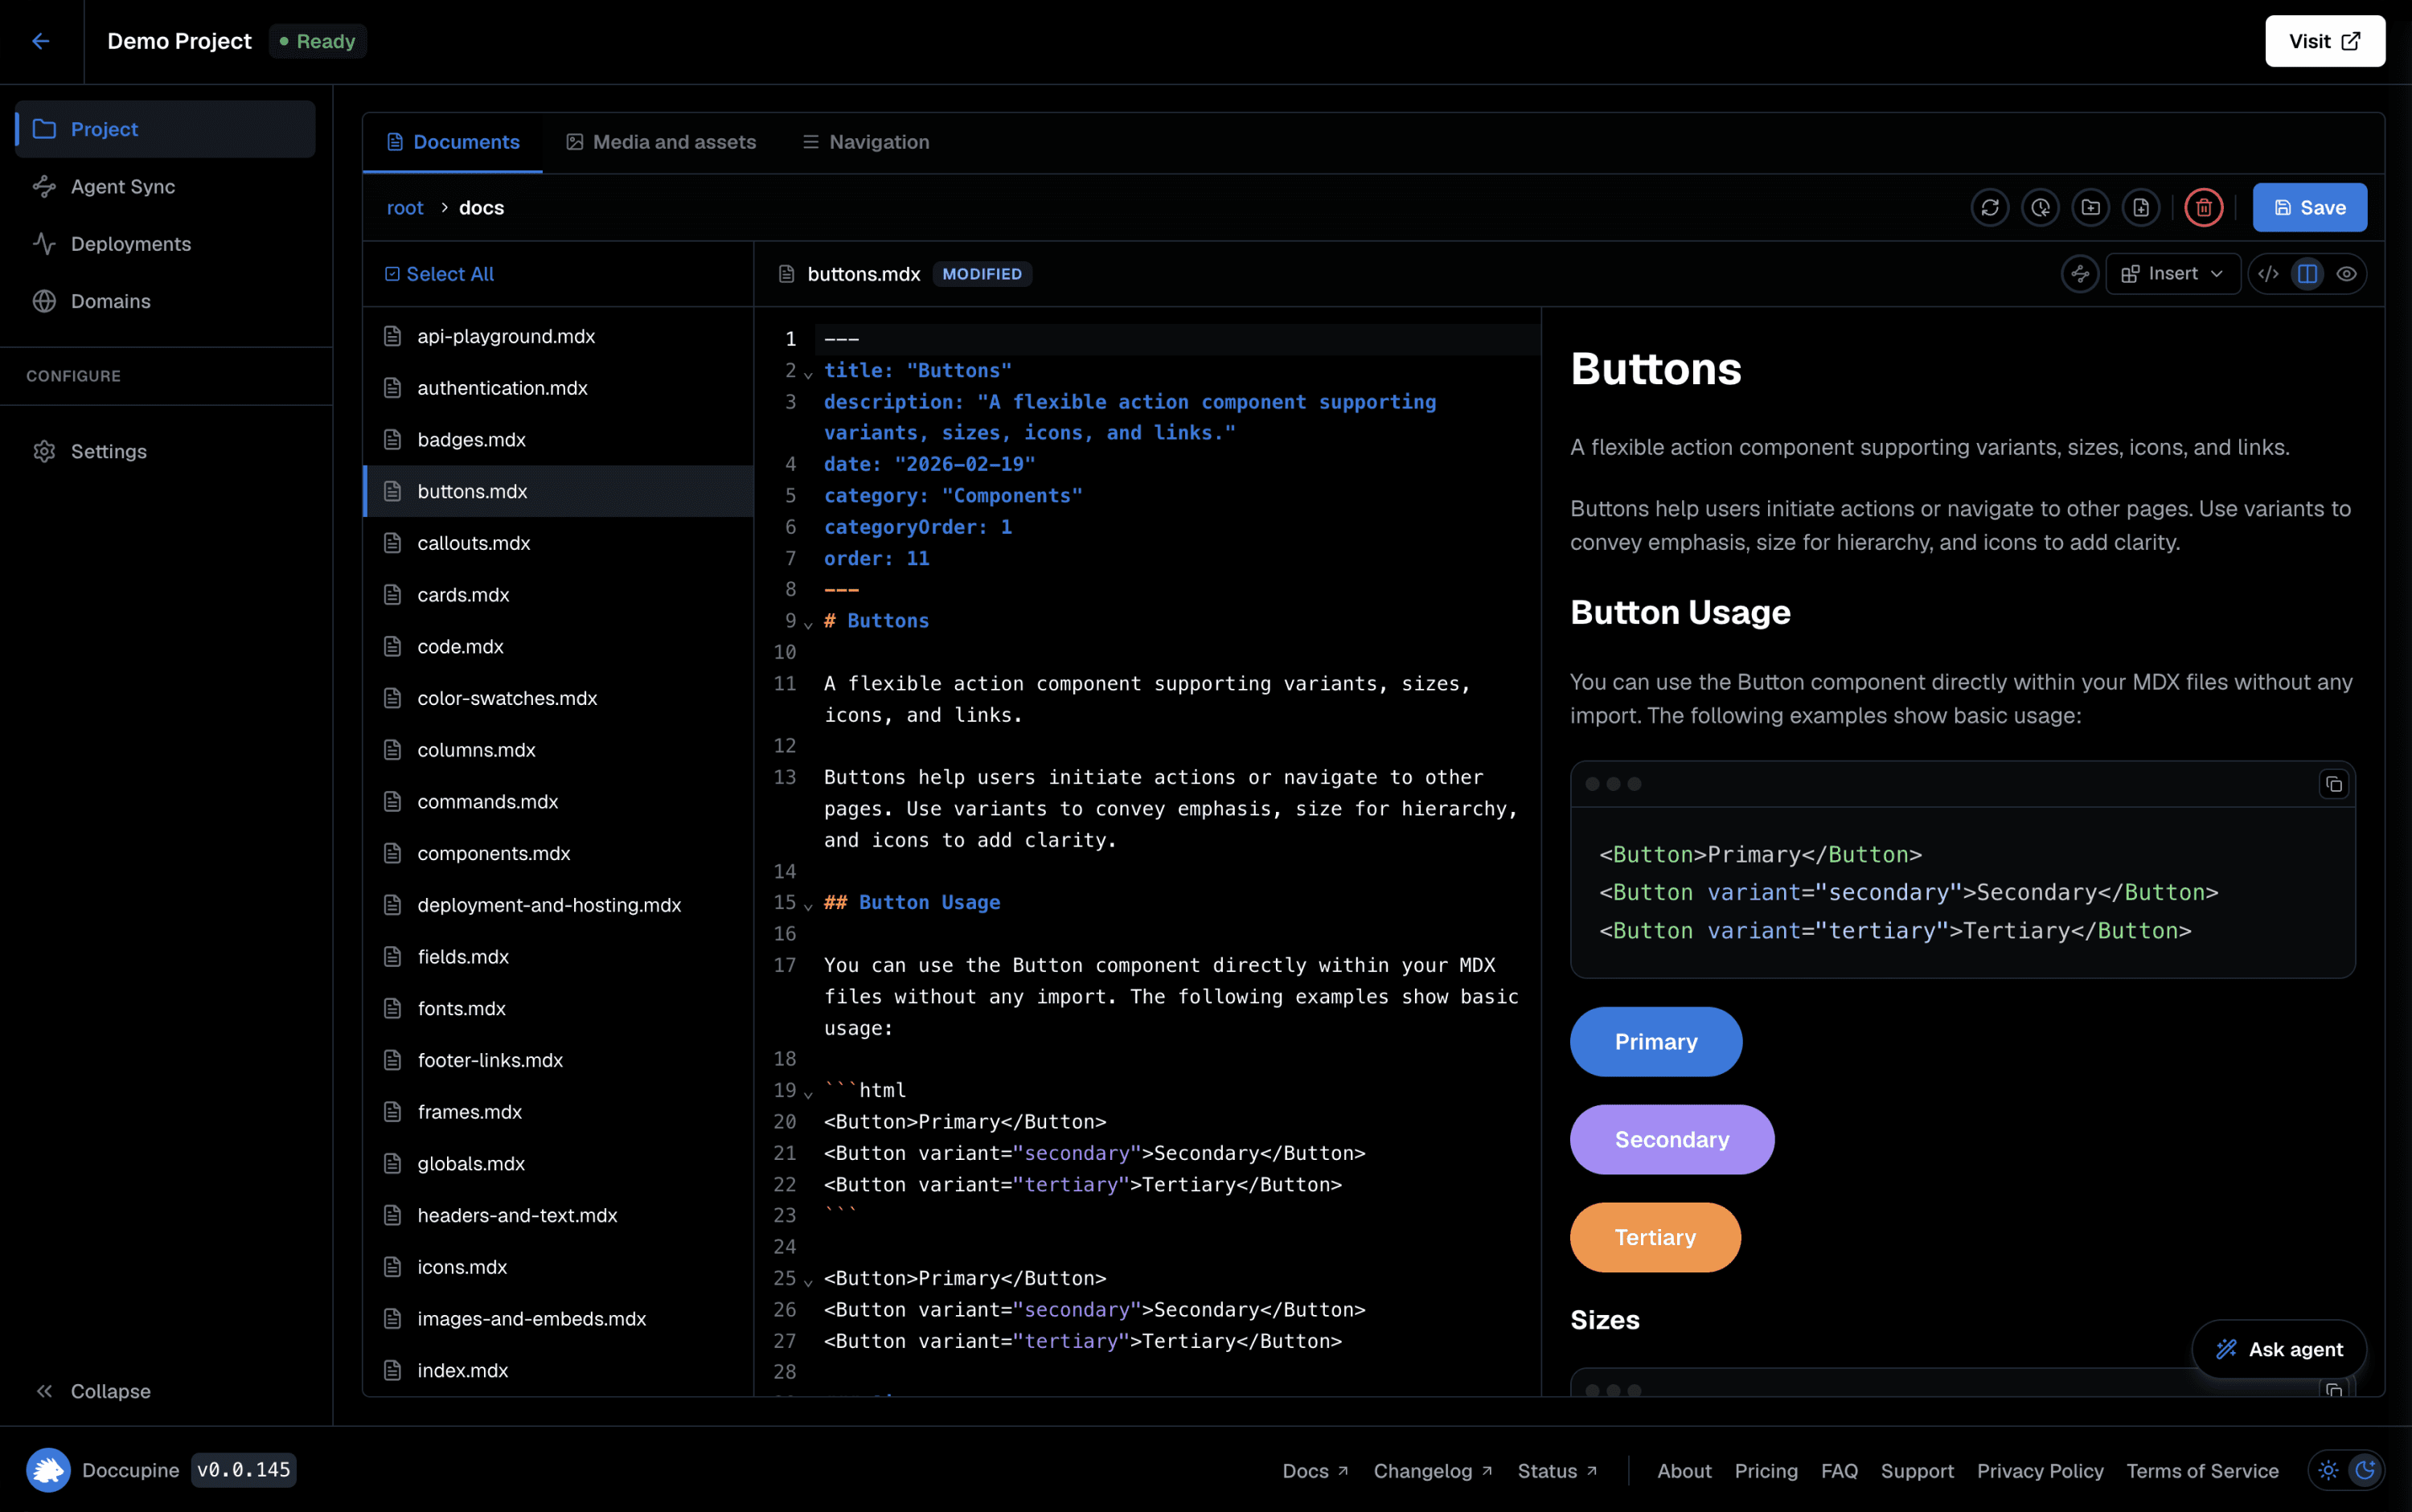Open the version history icon
The height and width of the screenshot is (1512, 2412).
click(x=2040, y=208)
